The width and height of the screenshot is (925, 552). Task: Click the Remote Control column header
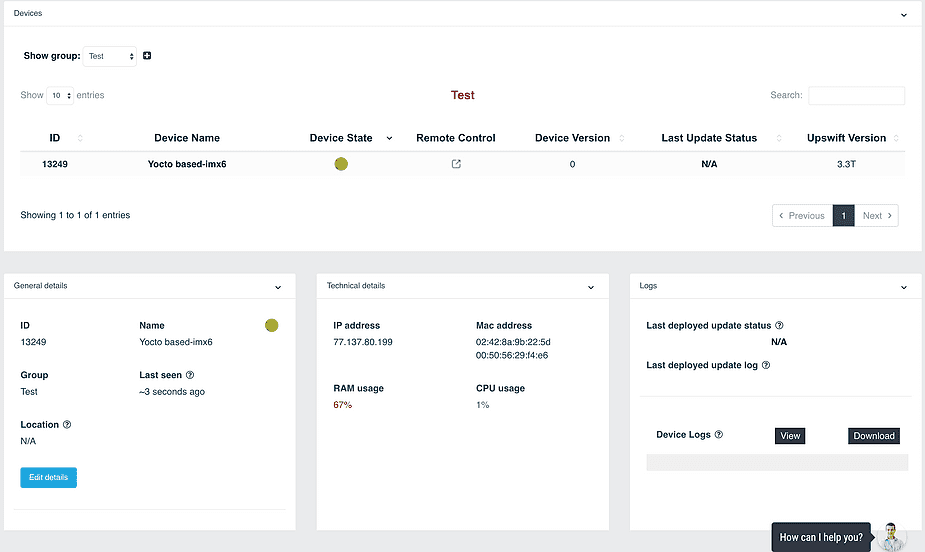coord(455,138)
